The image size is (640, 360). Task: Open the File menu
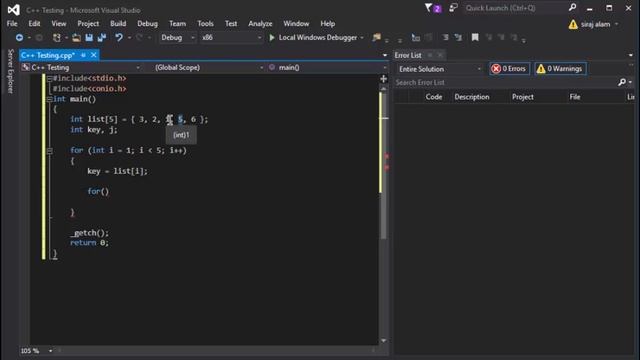click(12, 24)
